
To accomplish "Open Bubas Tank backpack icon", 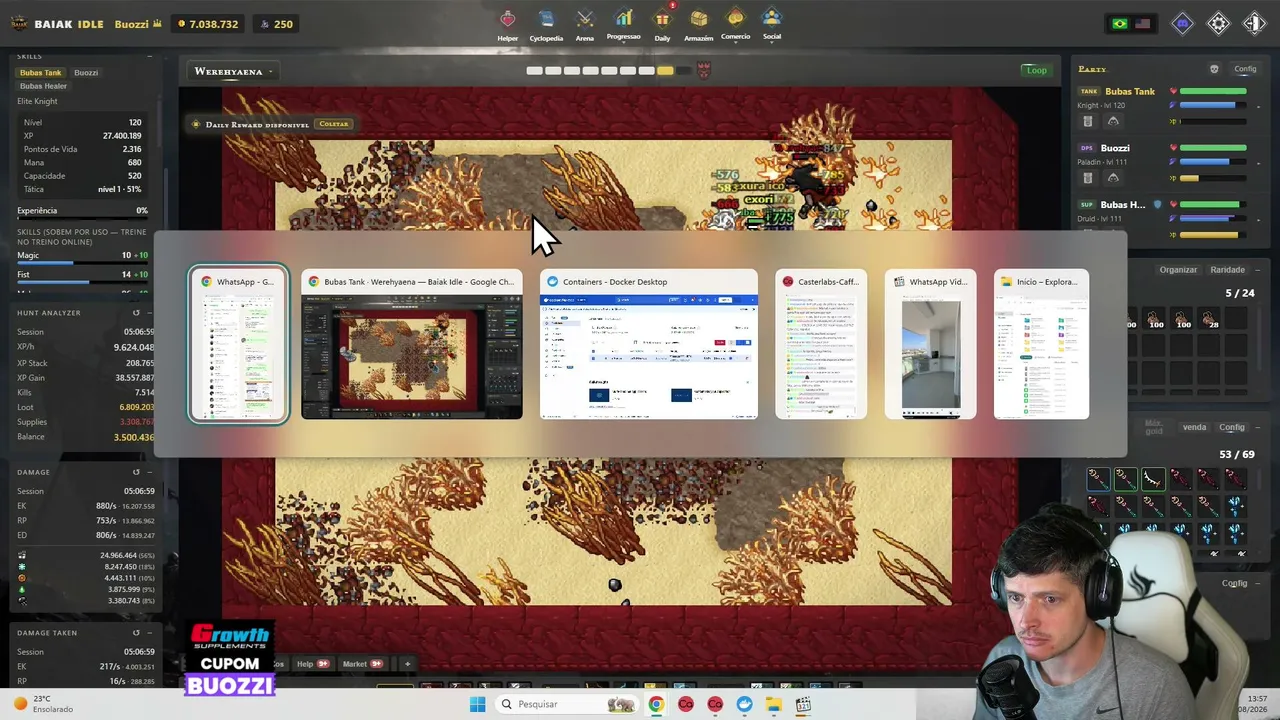I will pyautogui.click(x=1088, y=121).
